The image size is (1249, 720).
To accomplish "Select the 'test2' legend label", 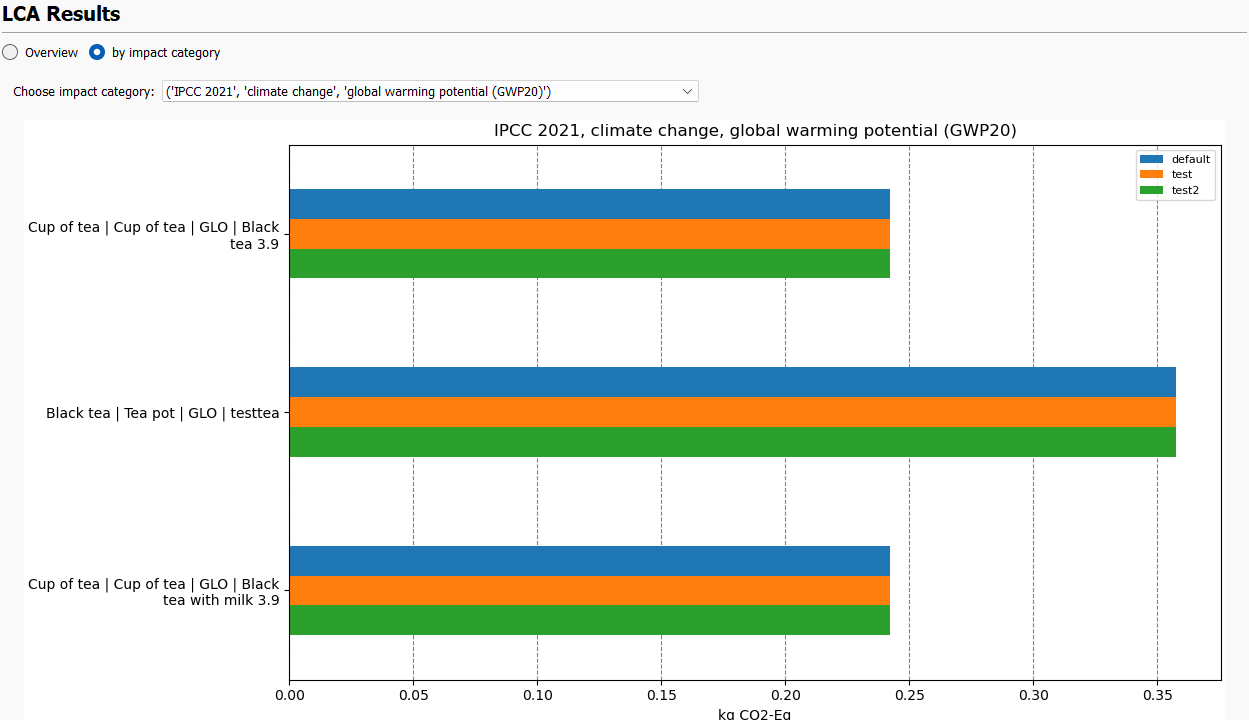I will coord(1184,189).
